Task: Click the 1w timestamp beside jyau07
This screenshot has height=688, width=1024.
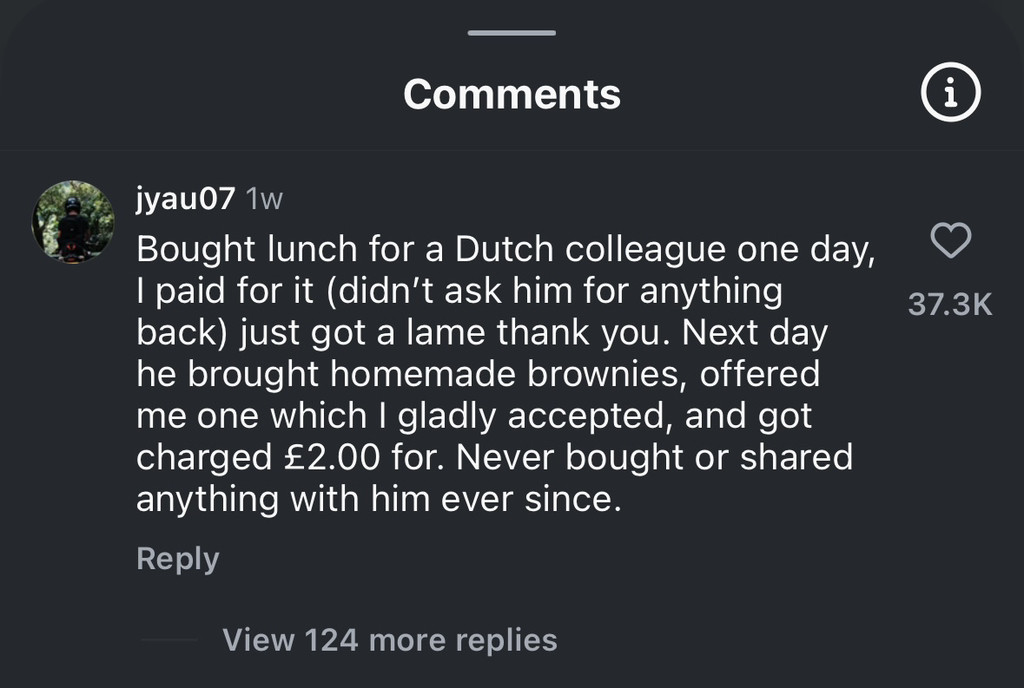Action: [x=264, y=200]
